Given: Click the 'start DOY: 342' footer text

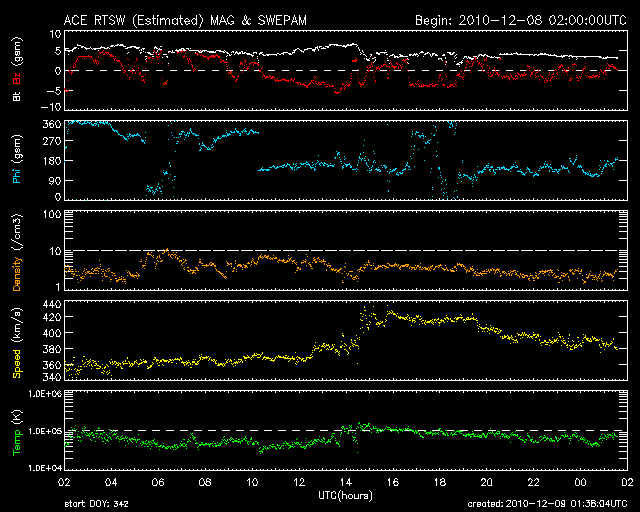Looking at the screenshot, I should (x=96, y=504).
